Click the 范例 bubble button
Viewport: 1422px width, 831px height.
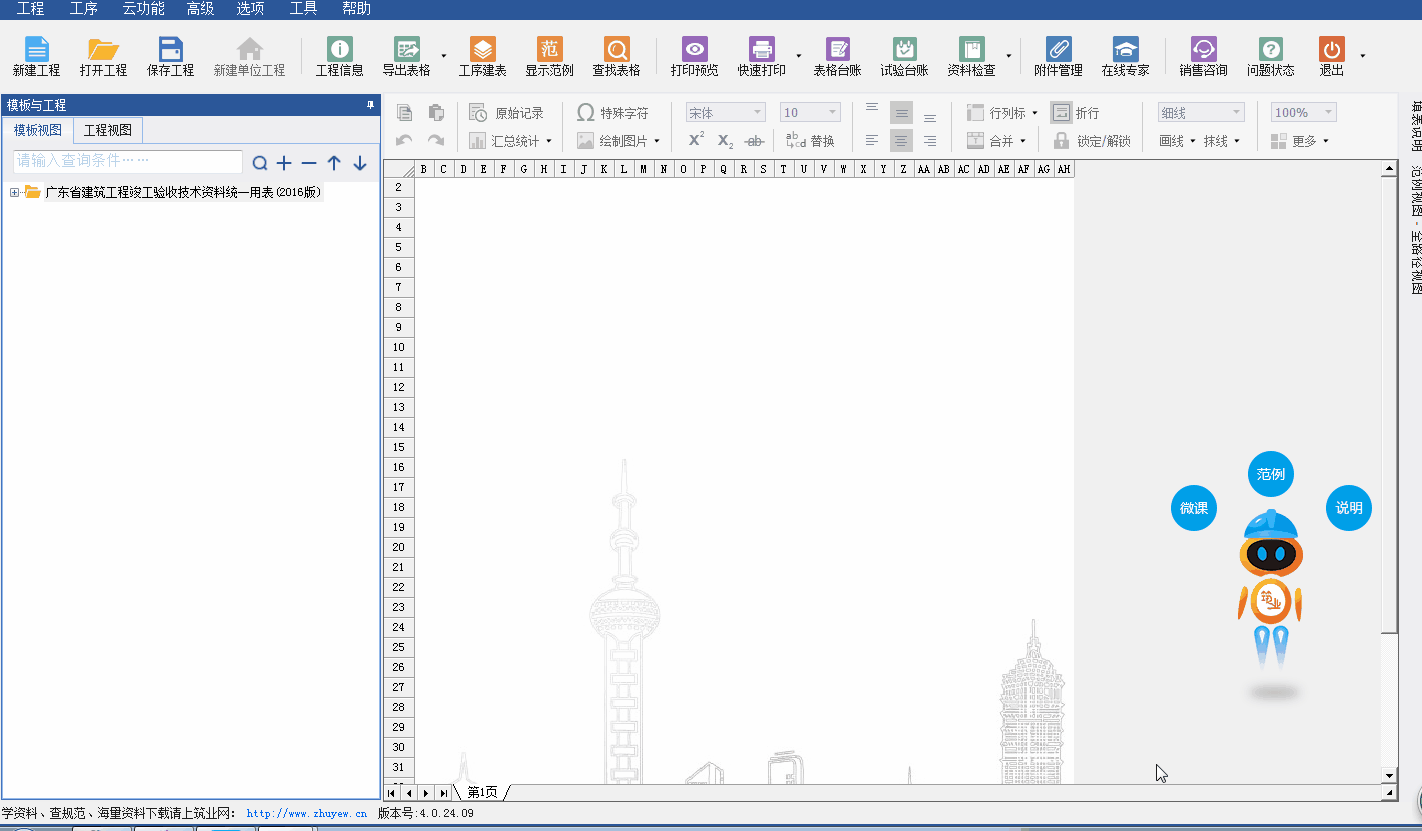[x=1270, y=474]
